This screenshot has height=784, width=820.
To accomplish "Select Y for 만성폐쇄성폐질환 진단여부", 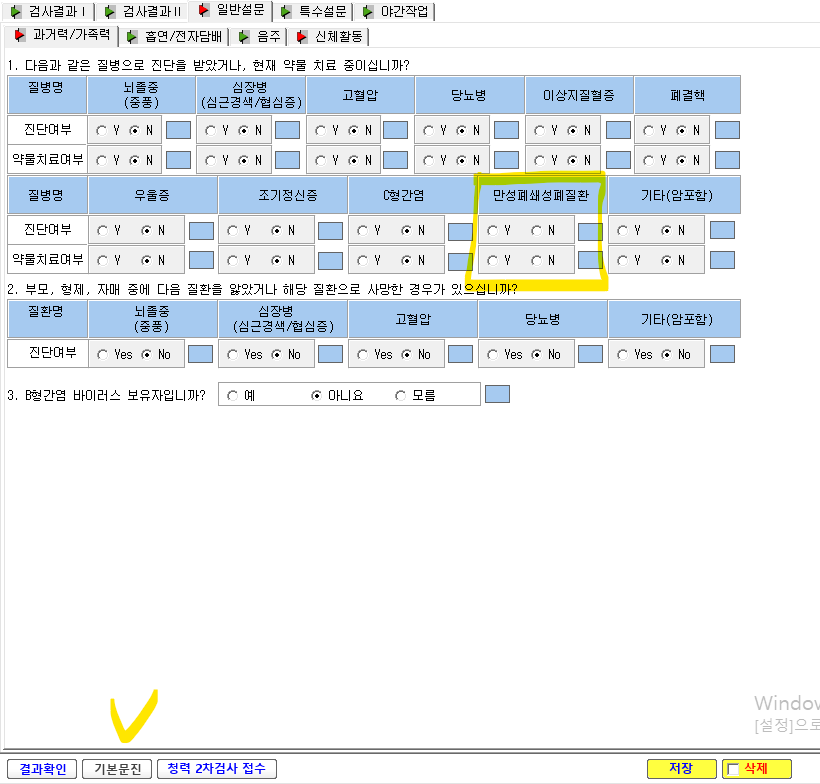I will tap(492, 231).
